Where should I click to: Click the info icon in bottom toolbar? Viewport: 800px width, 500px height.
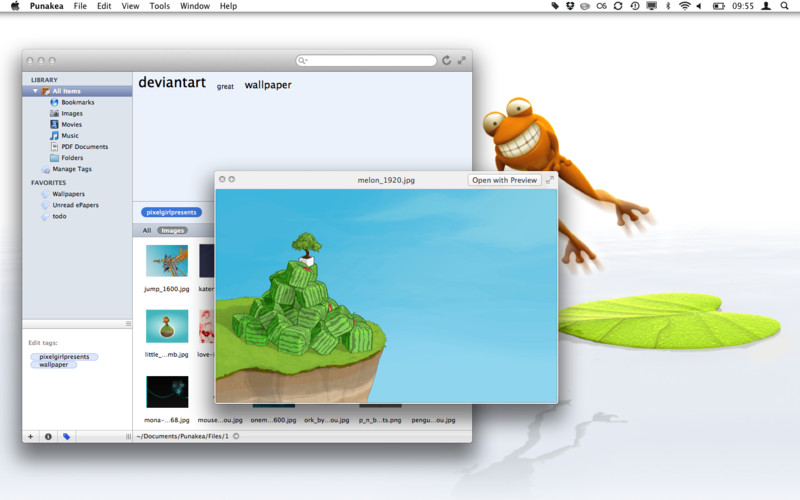coord(48,436)
